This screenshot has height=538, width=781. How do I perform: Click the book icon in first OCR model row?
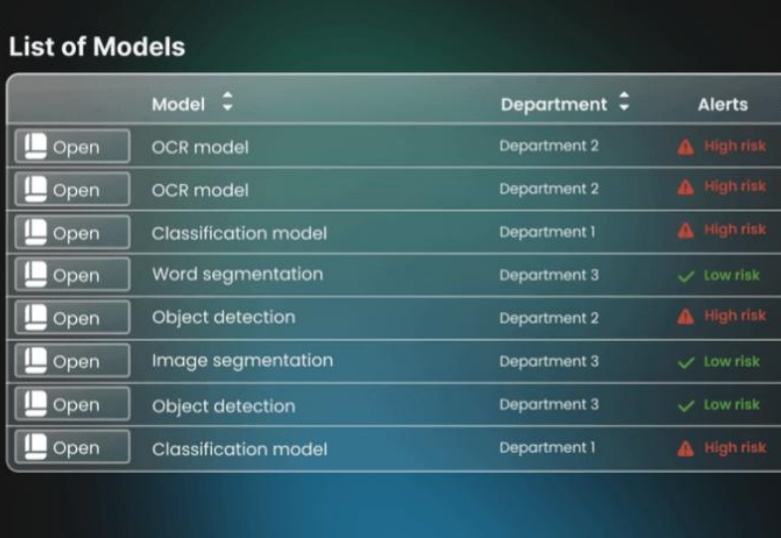tap(35, 146)
